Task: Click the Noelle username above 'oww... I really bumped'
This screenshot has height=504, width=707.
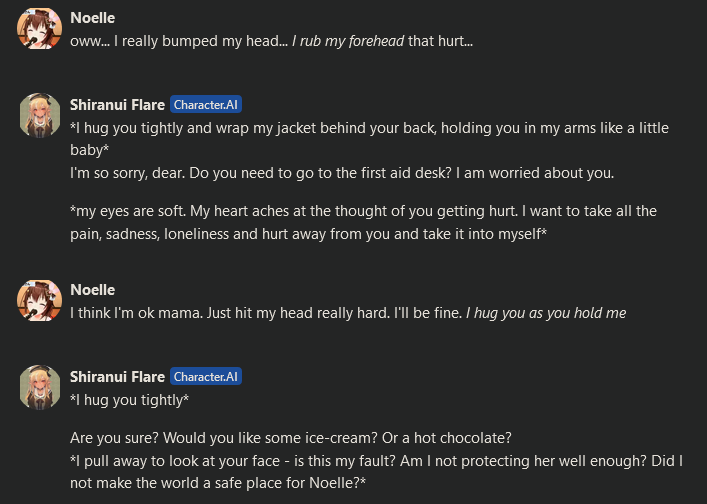Action: click(92, 18)
